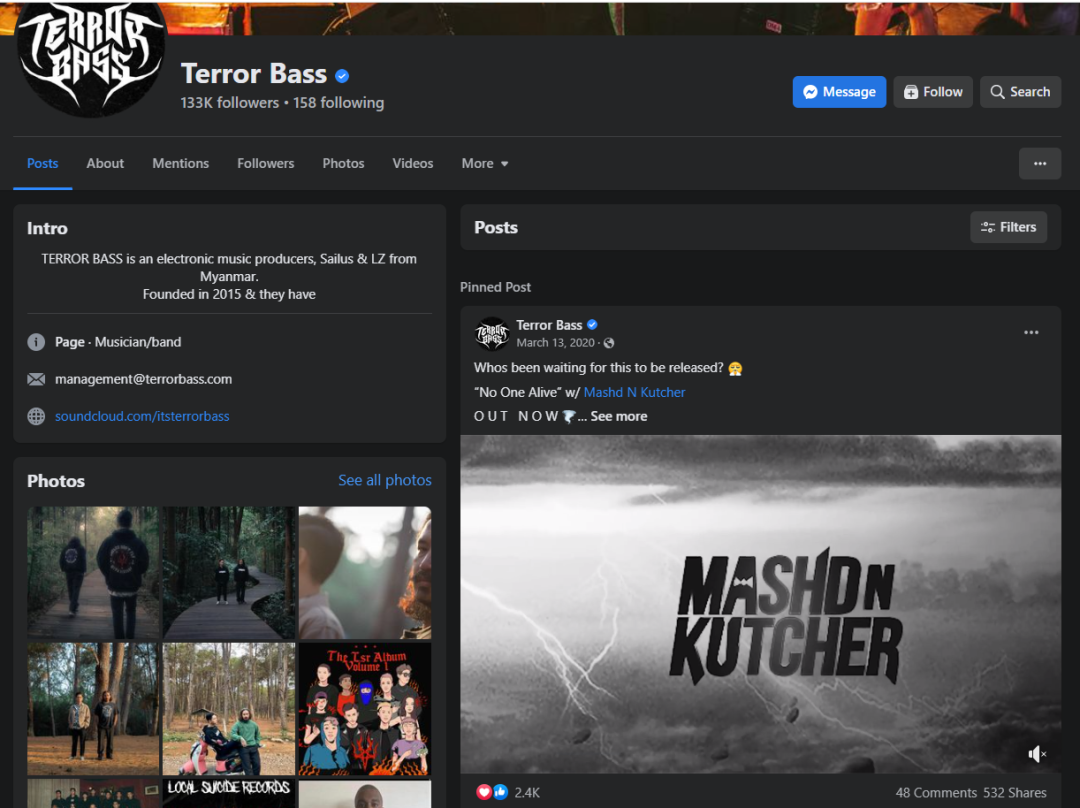Expand the More dropdown in tab bar
This screenshot has width=1080, height=808.
[485, 163]
